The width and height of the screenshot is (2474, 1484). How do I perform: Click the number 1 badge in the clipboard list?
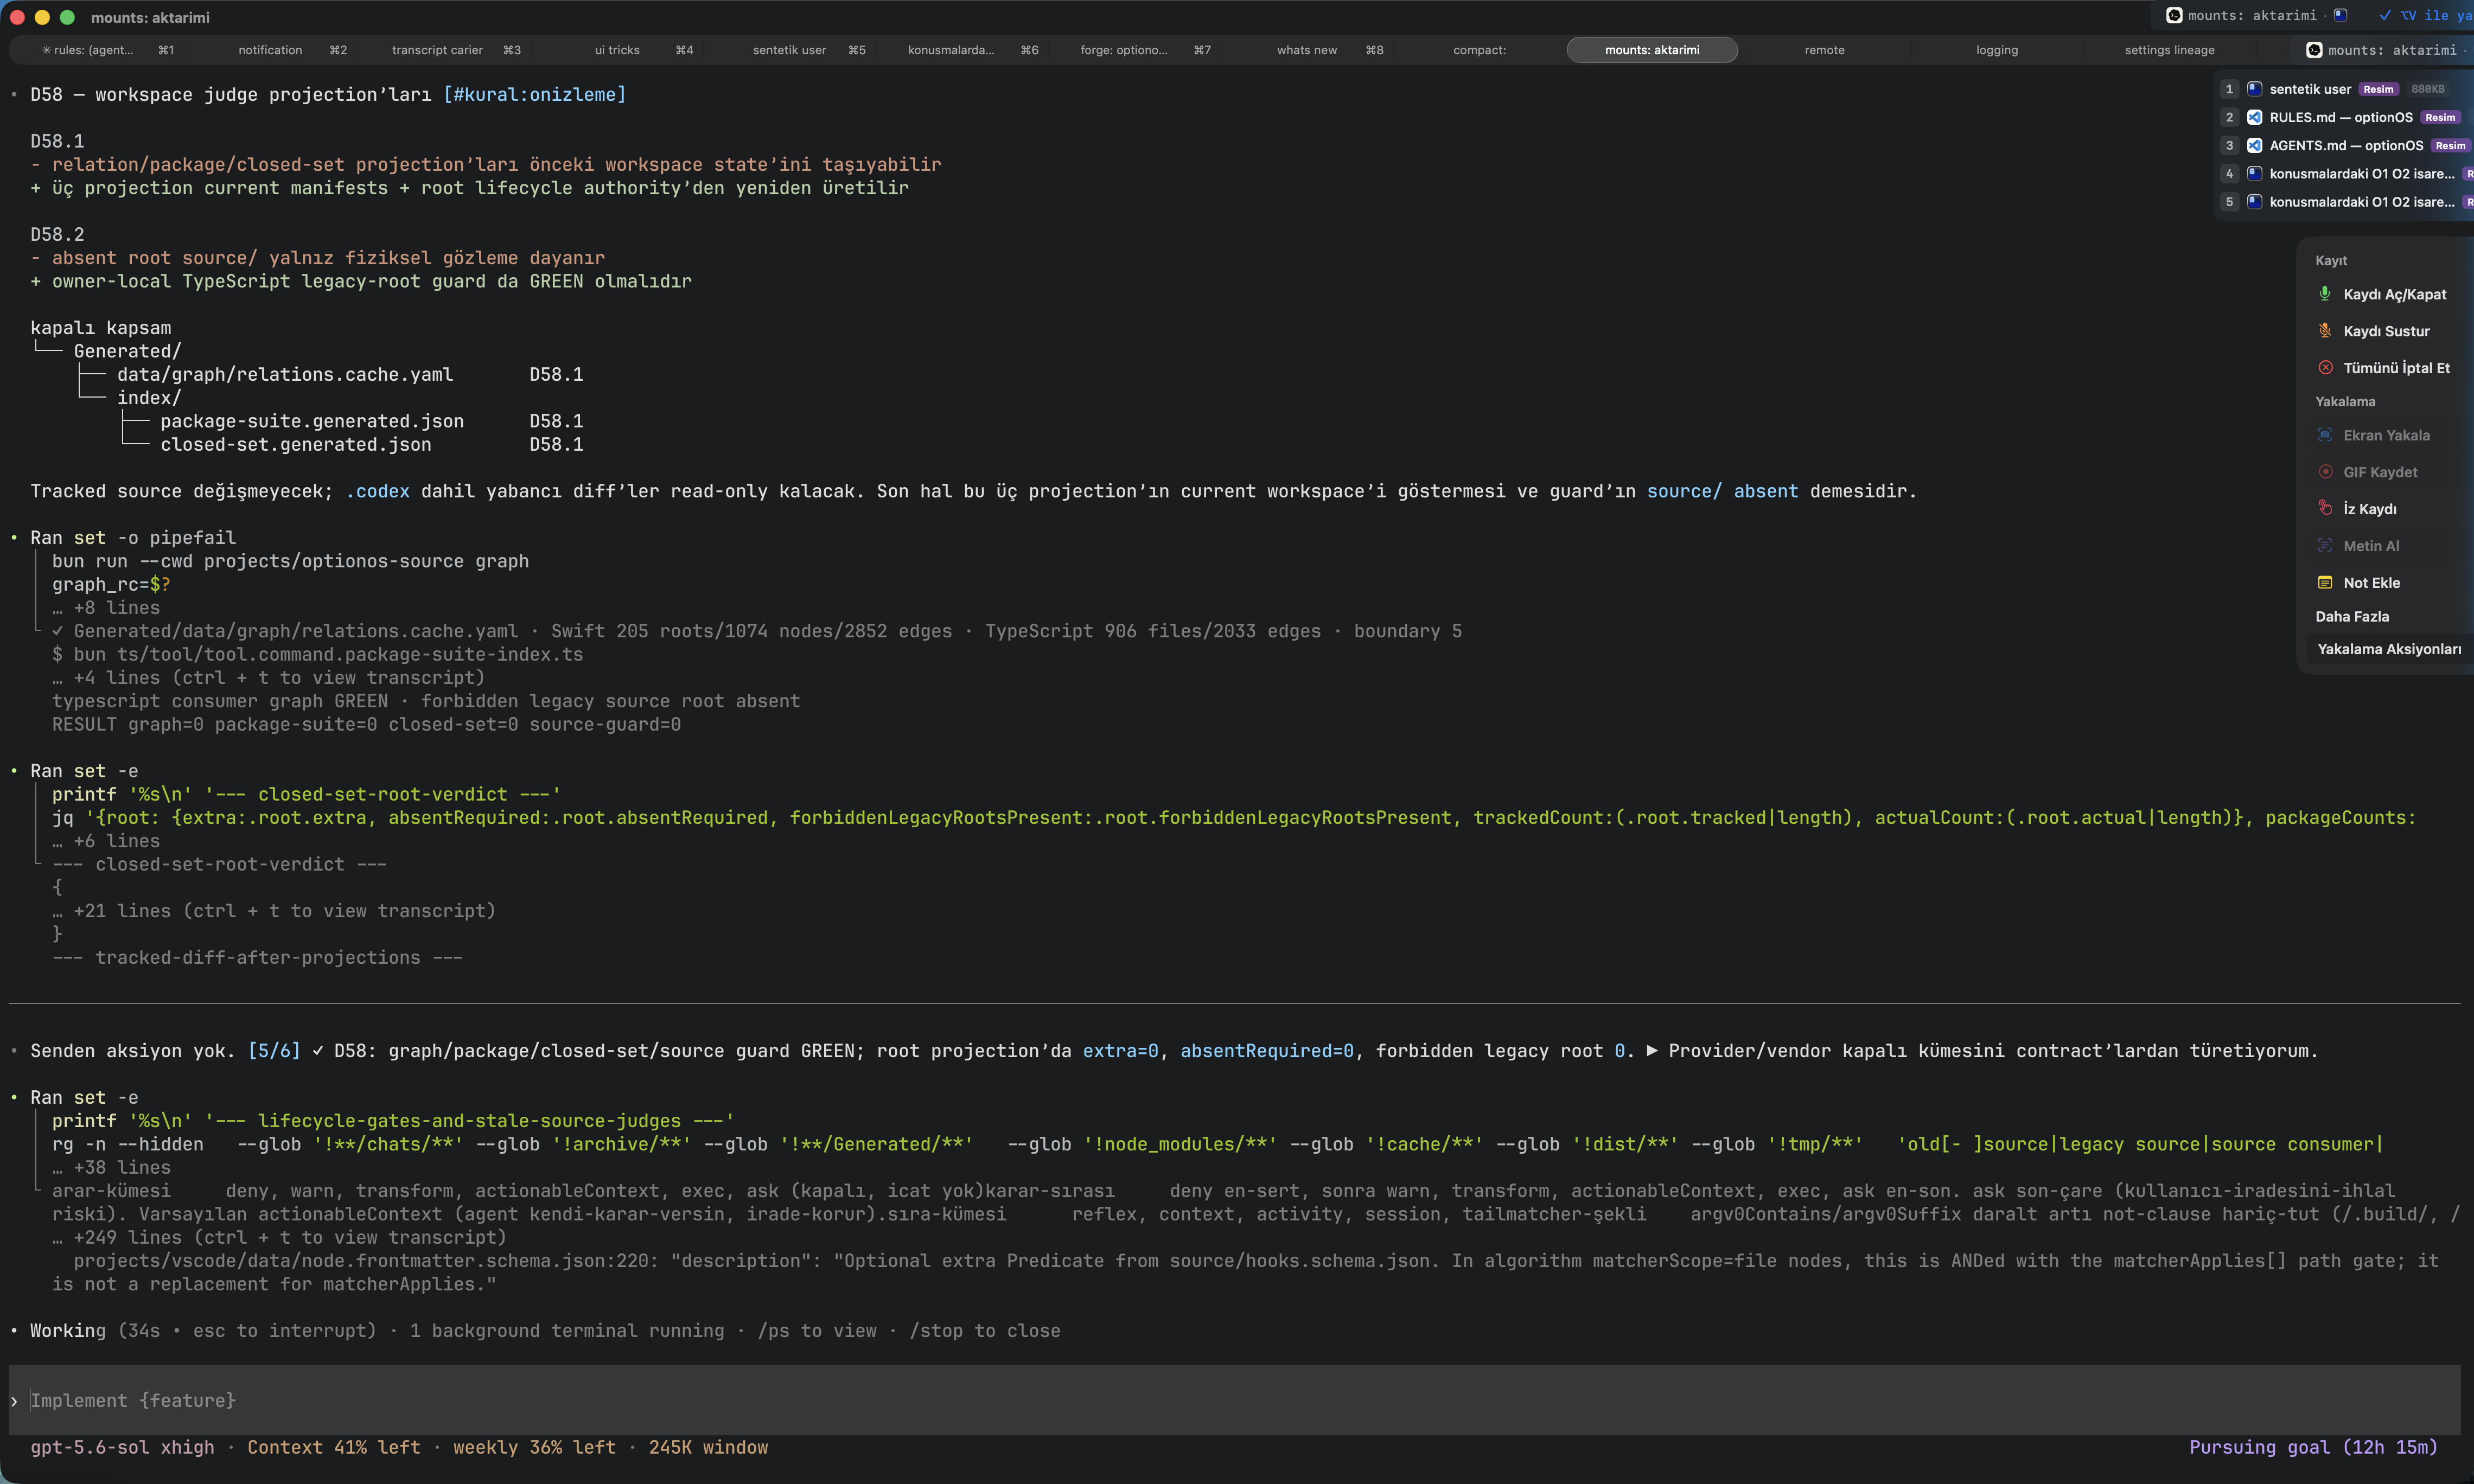coord(2229,89)
